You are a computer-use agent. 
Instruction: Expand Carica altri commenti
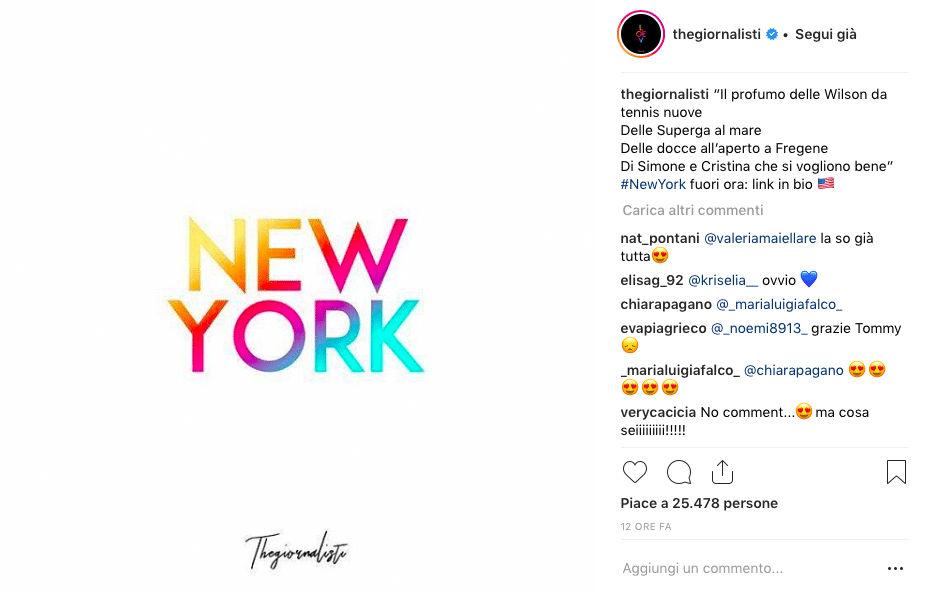coord(692,210)
